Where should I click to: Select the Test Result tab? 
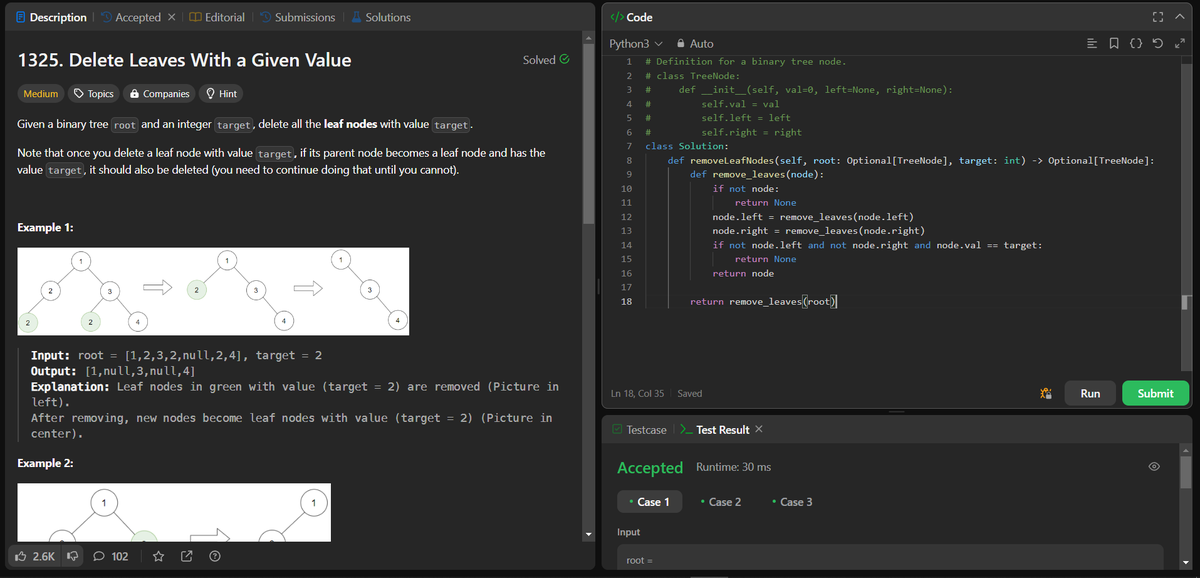[714, 429]
